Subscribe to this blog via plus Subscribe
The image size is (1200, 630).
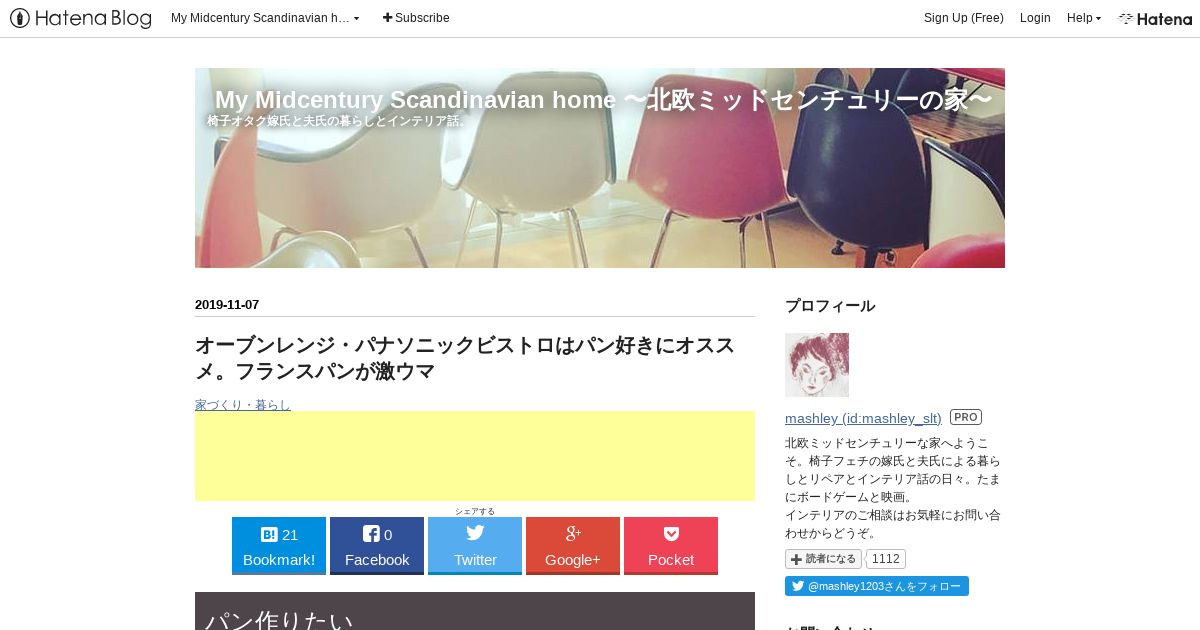(x=416, y=18)
